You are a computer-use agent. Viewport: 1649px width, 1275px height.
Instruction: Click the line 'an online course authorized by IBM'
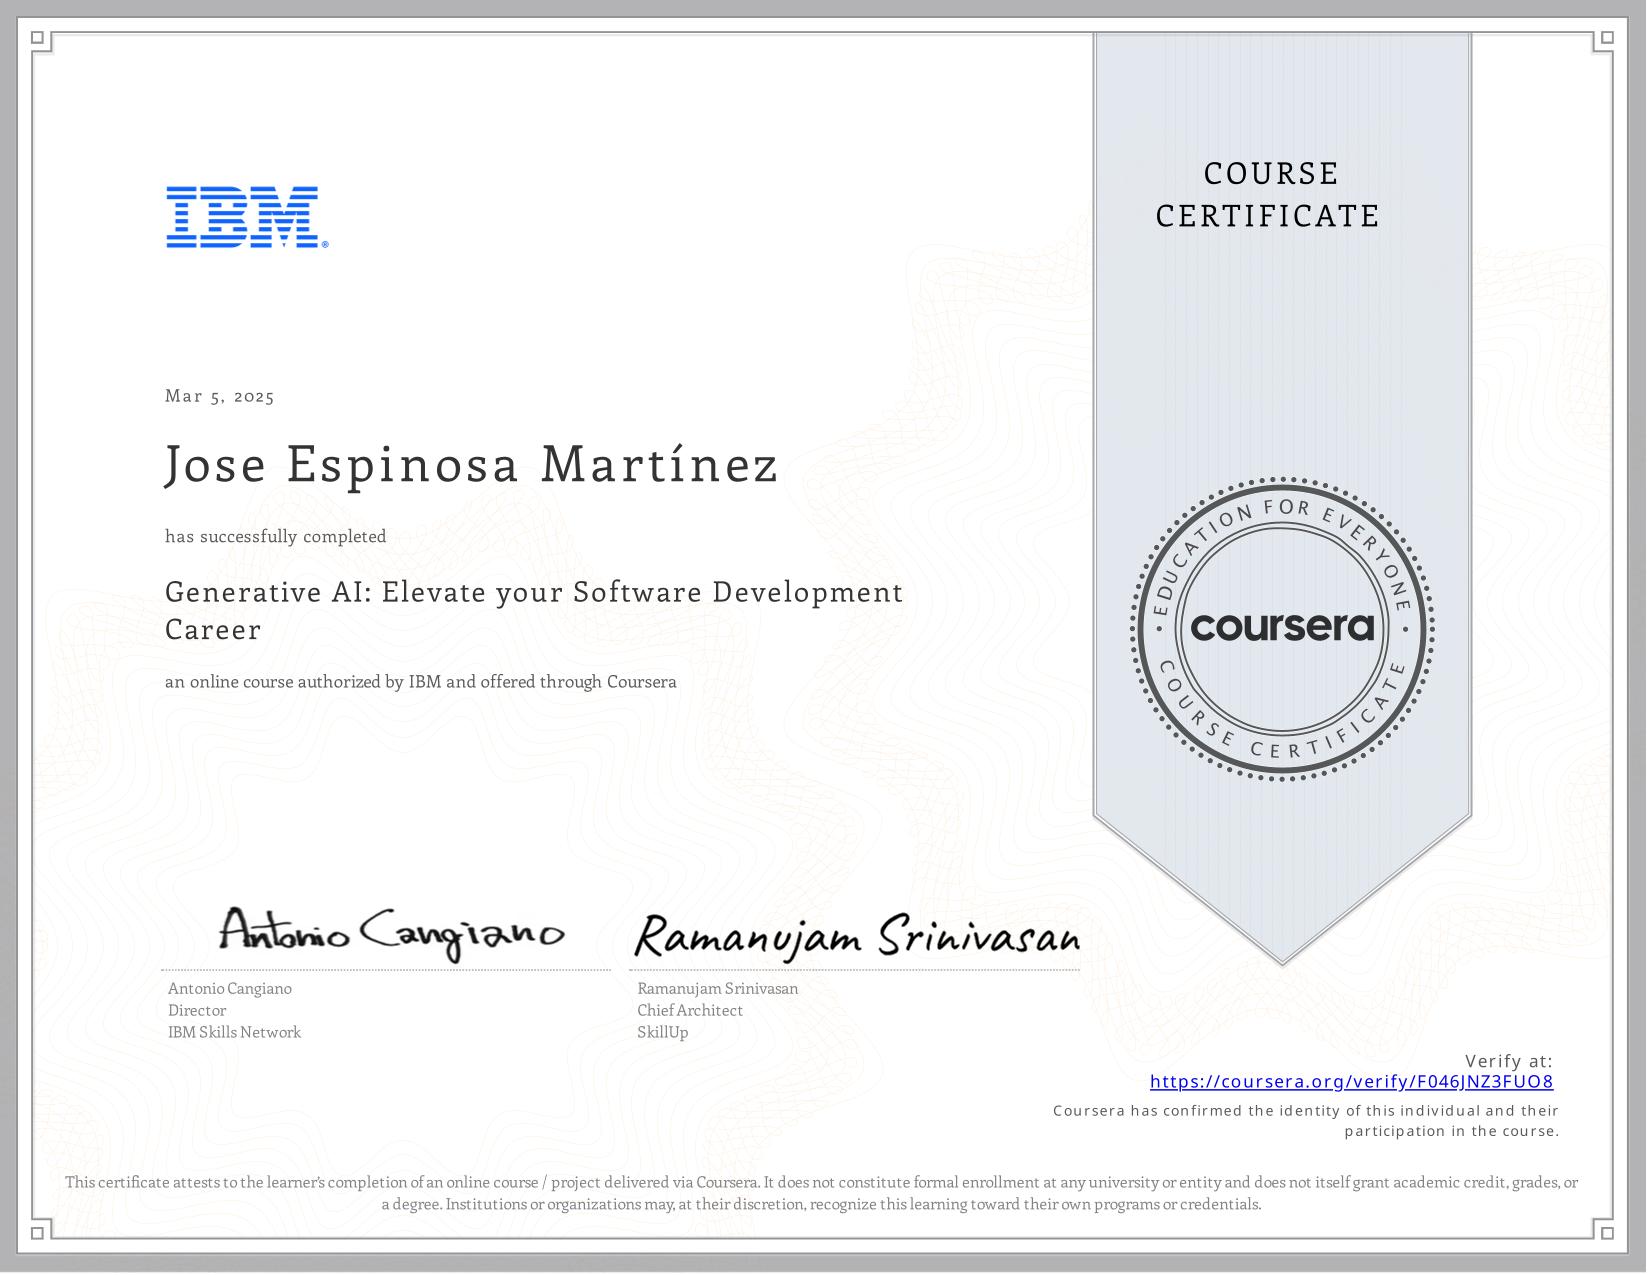(x=421, y=682)
